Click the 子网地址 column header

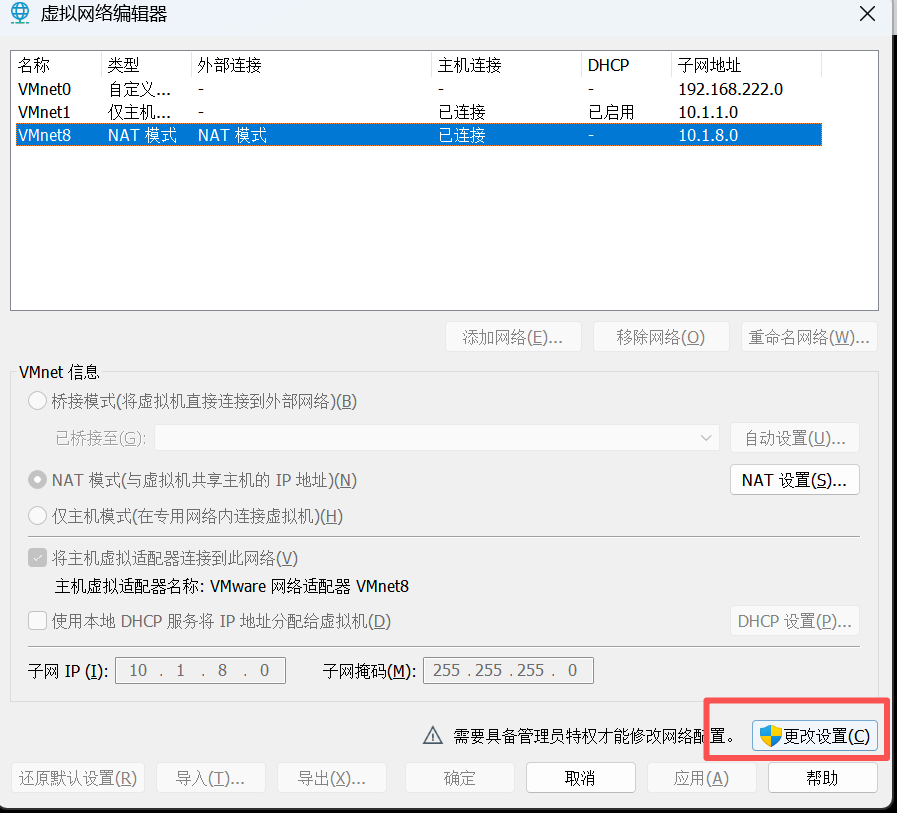point(747,65)
